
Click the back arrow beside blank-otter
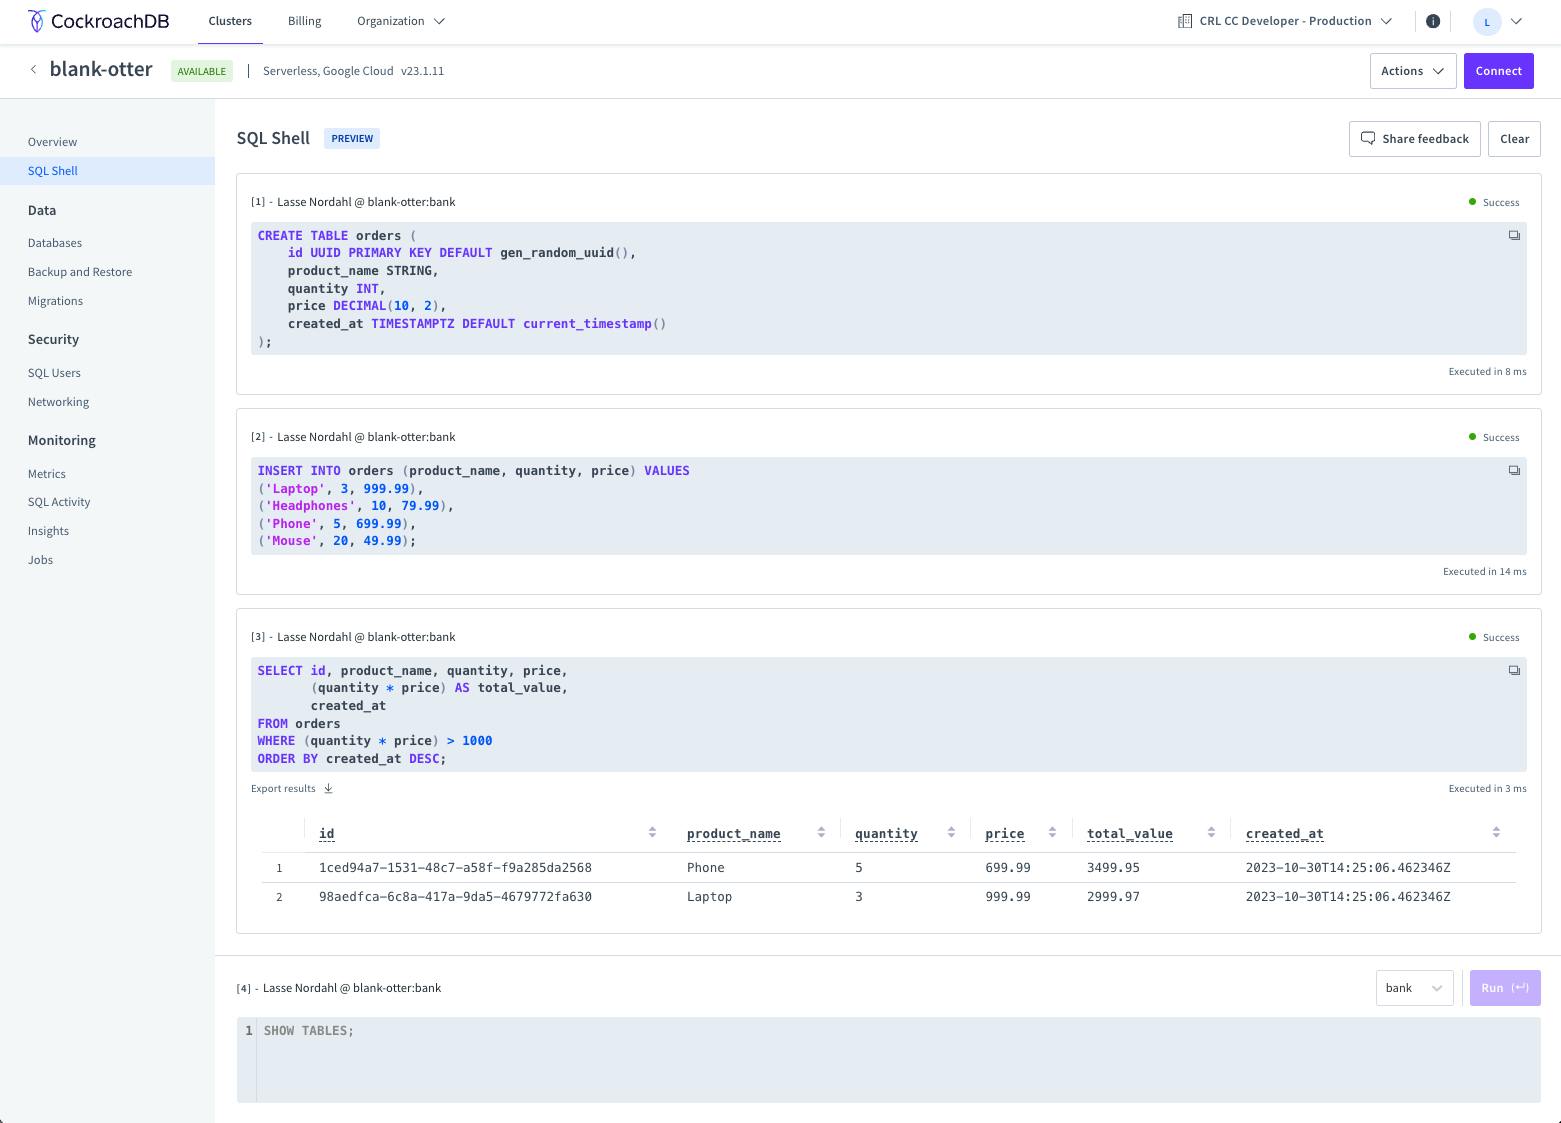[33, 70]
